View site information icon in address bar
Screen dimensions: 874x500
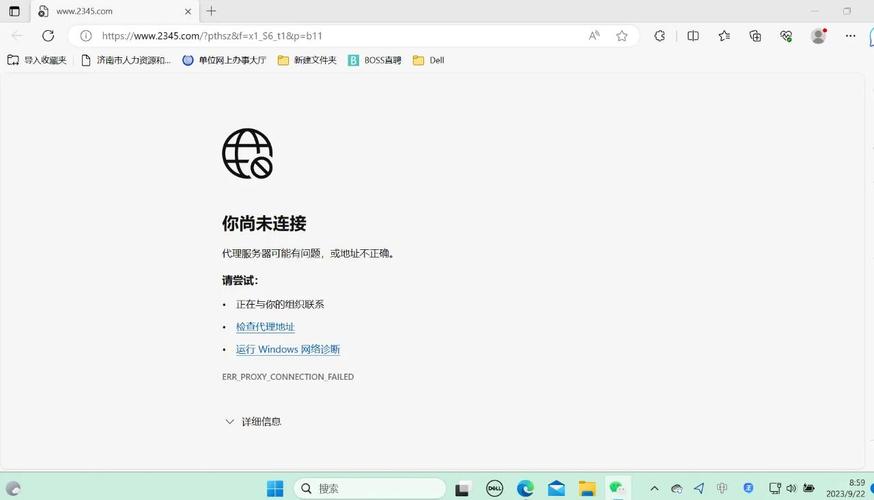click(86, 36)
